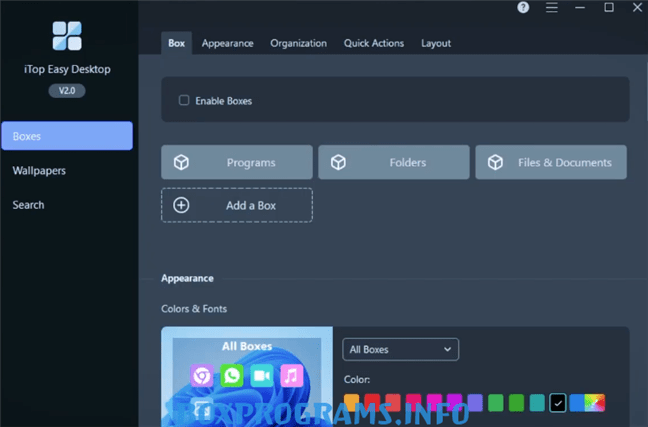Open the help question-mark icon

523,7
